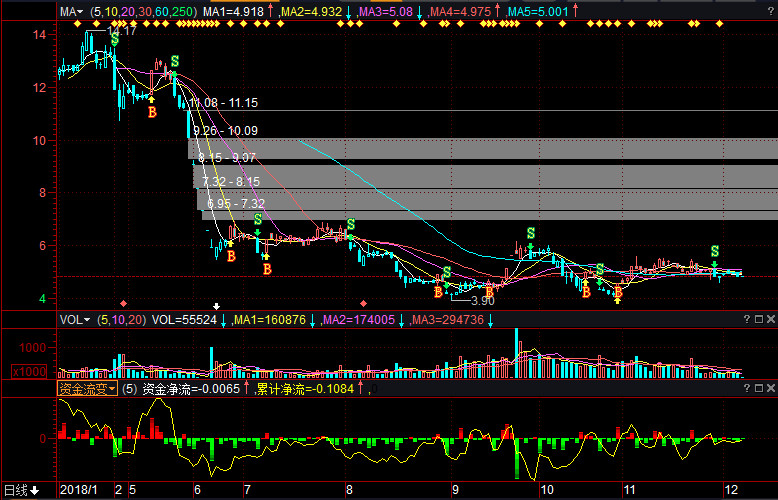Maximize the VOL panel with the square icon
Viewport: 778px width, 500px height.
pos(758,319)
